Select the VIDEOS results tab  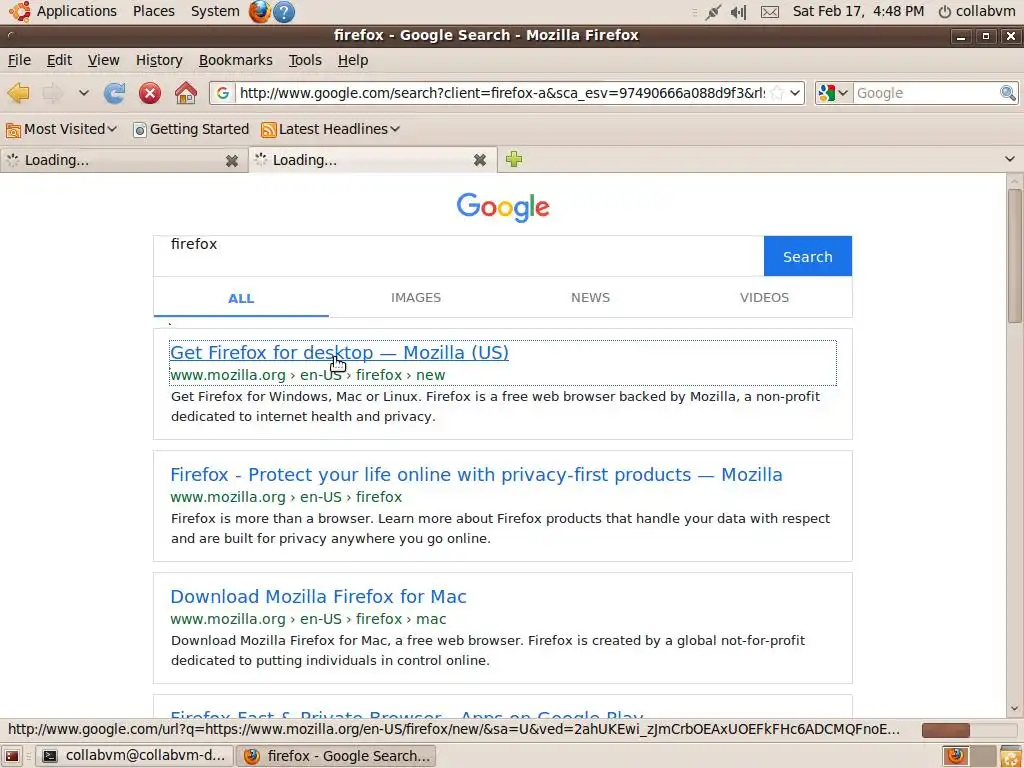click(x=764, y=298)
